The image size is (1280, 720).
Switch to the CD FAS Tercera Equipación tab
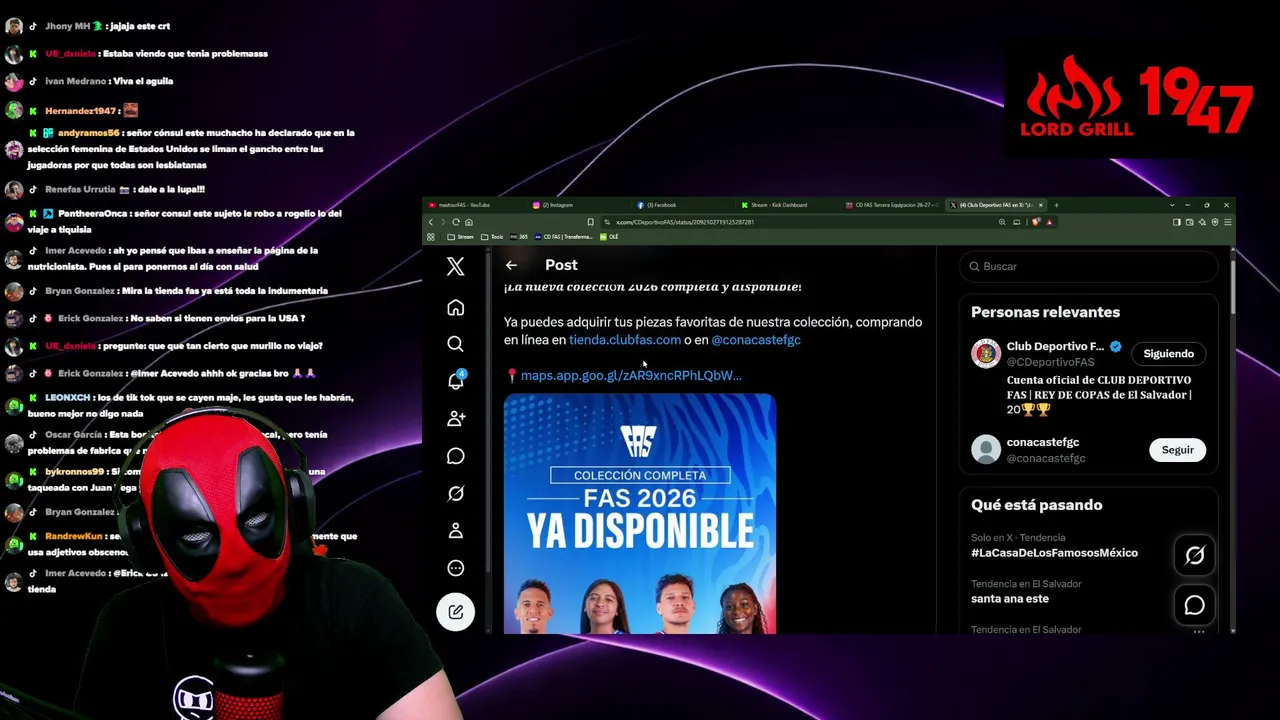point(890,205)
